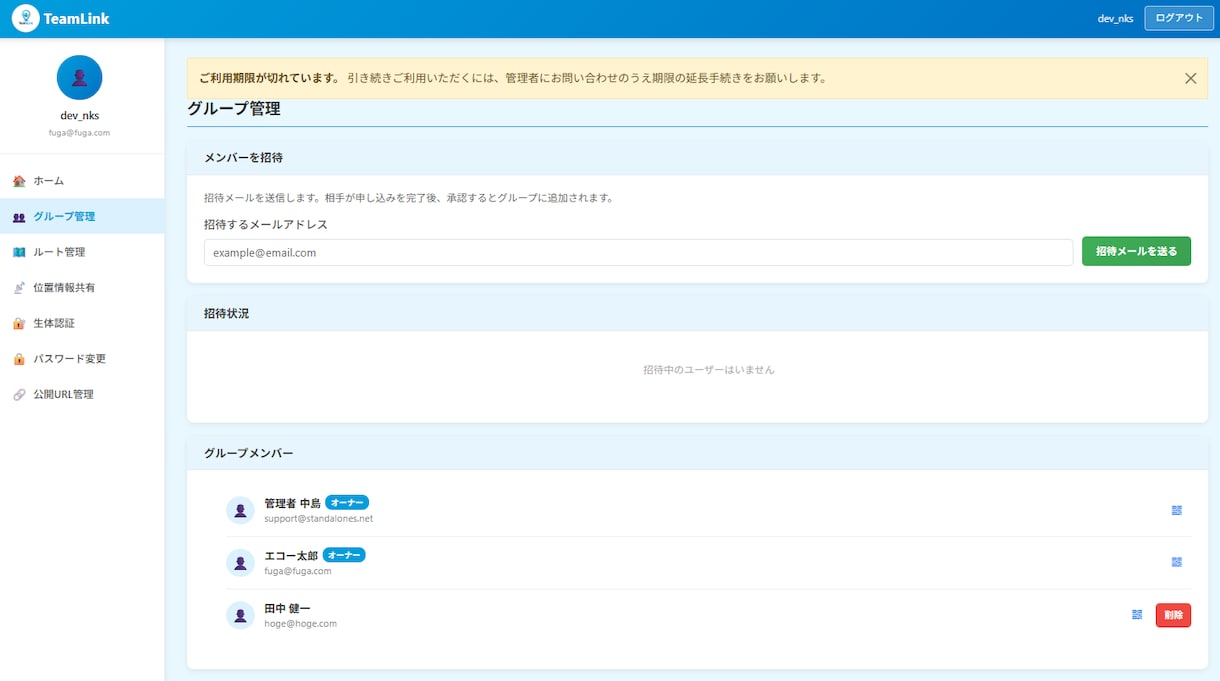Click the グループ管理 page heading
The image size is (1220, 681).
tap(234, 109)
